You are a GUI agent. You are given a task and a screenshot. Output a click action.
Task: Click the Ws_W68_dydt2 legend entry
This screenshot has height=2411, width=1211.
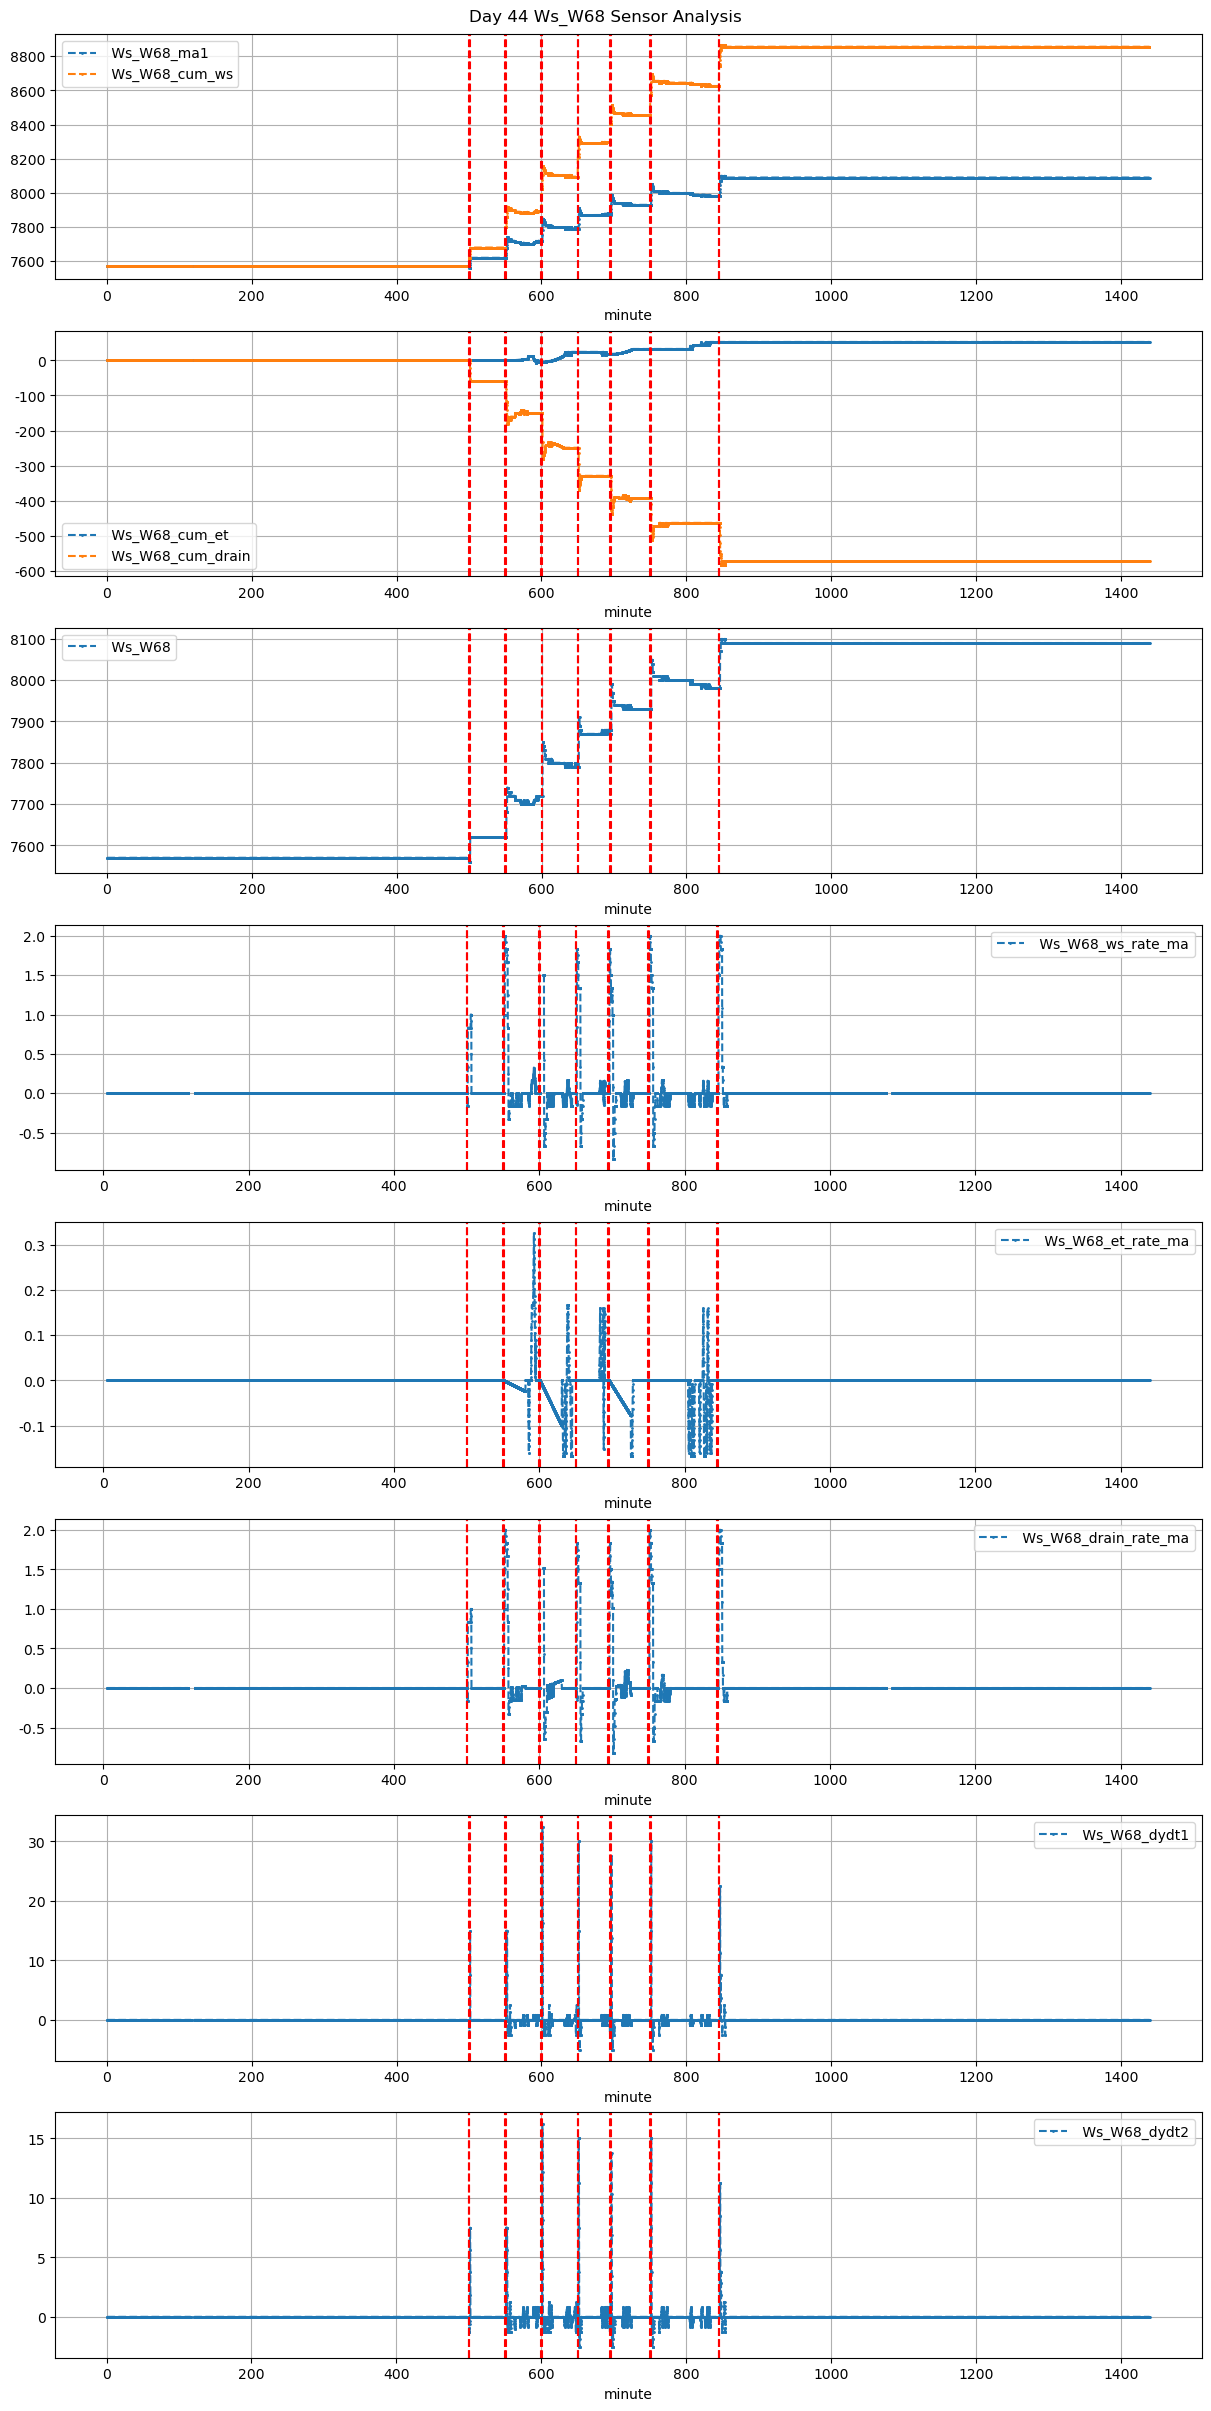click(1135, 2132)
